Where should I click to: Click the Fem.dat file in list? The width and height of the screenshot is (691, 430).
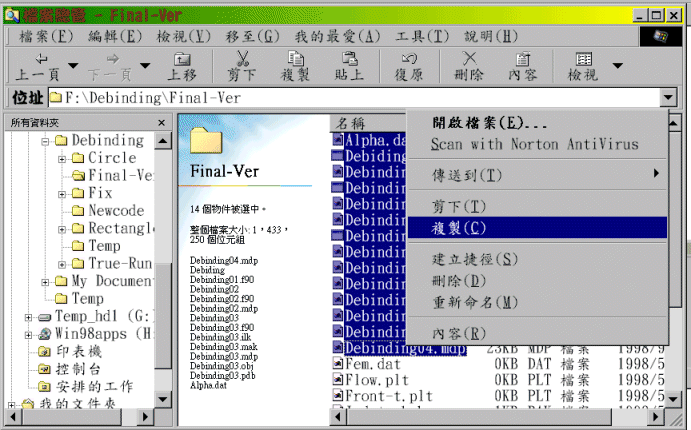[x=373, y=366]
